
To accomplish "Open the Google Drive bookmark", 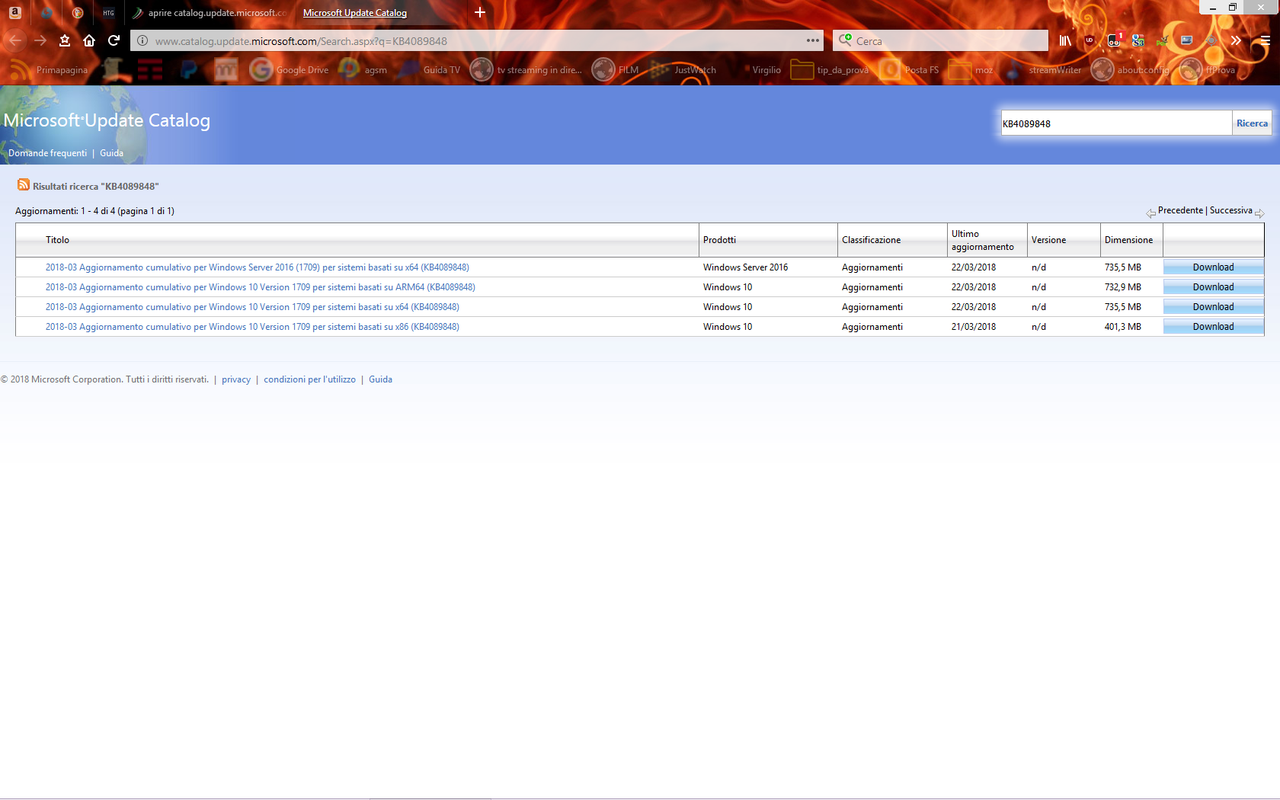I will click(x=290, y=70).
